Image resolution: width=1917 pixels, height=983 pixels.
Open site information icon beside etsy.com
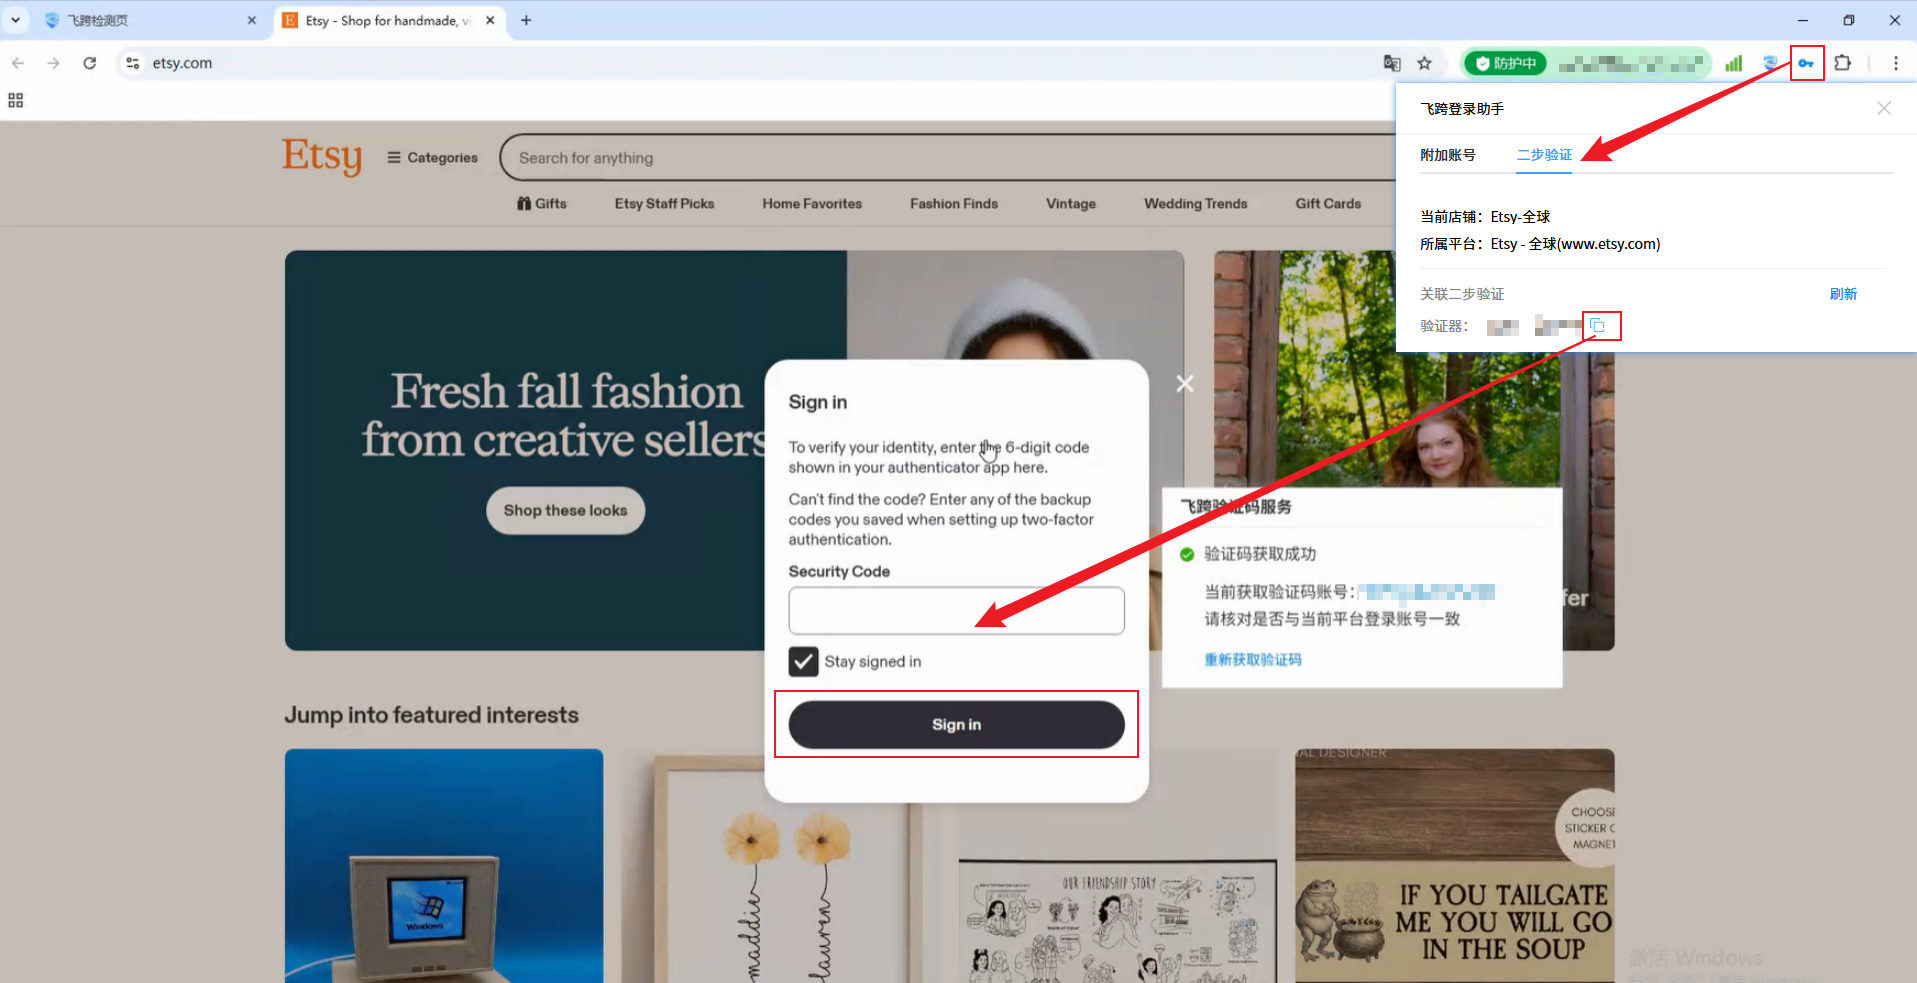tap(132, 63)
